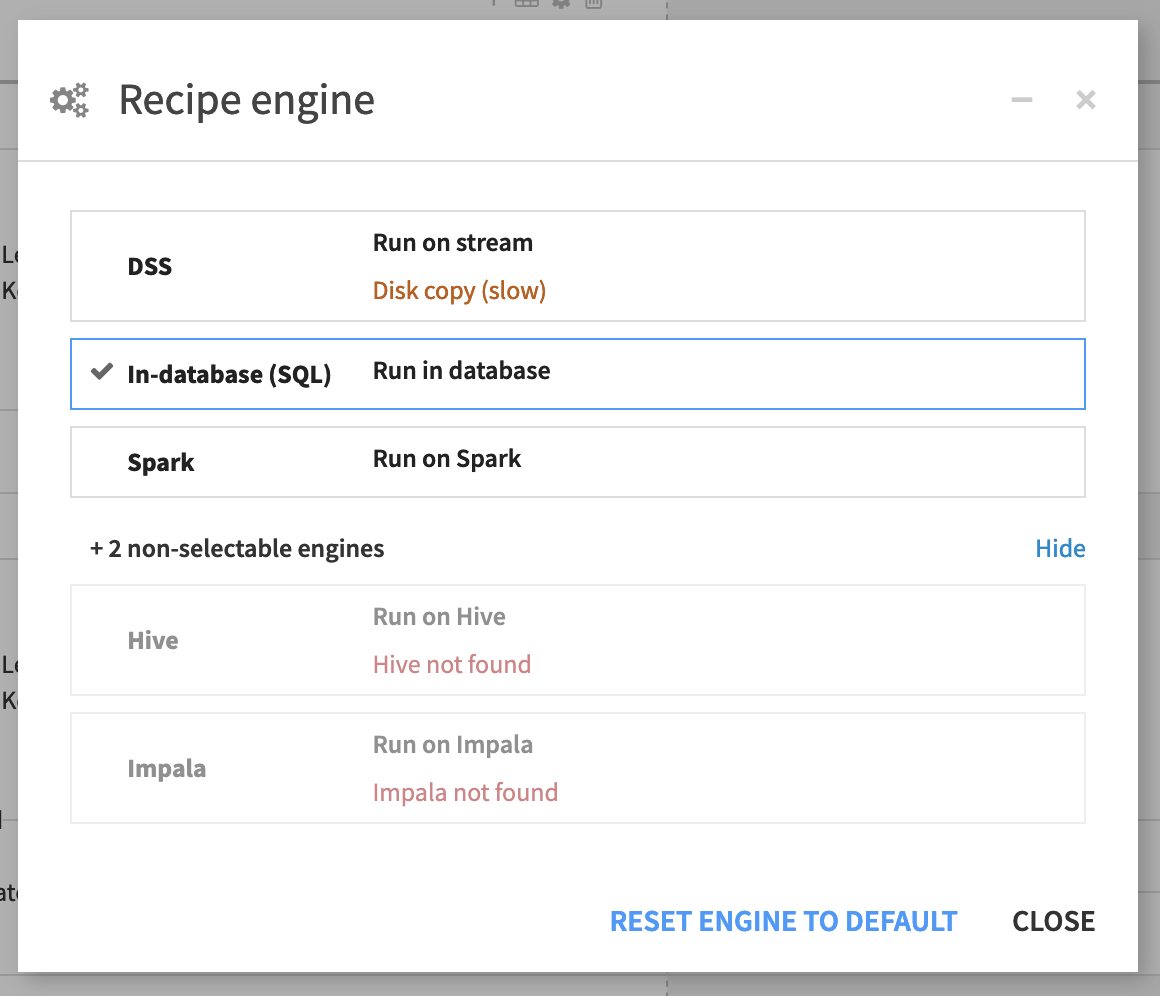This screenshot has height=996, width=1160.
Task: Click the "Recipe engine" dialog title
Action: coord(246,101)
